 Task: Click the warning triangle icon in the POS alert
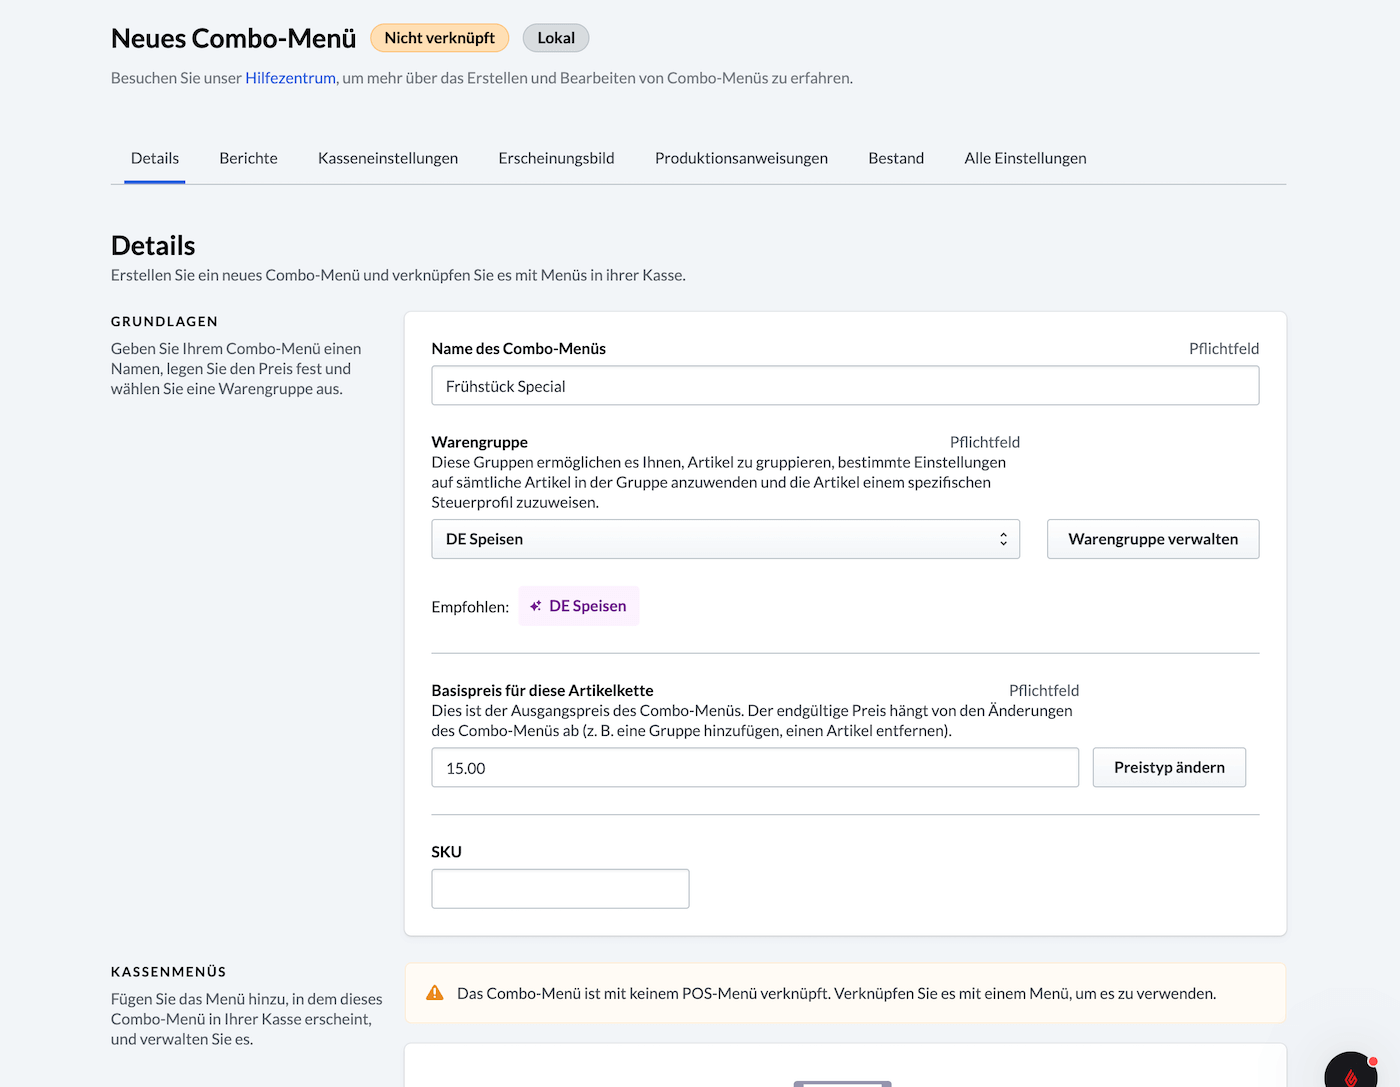pyautogui.click(x=434, y=993)
